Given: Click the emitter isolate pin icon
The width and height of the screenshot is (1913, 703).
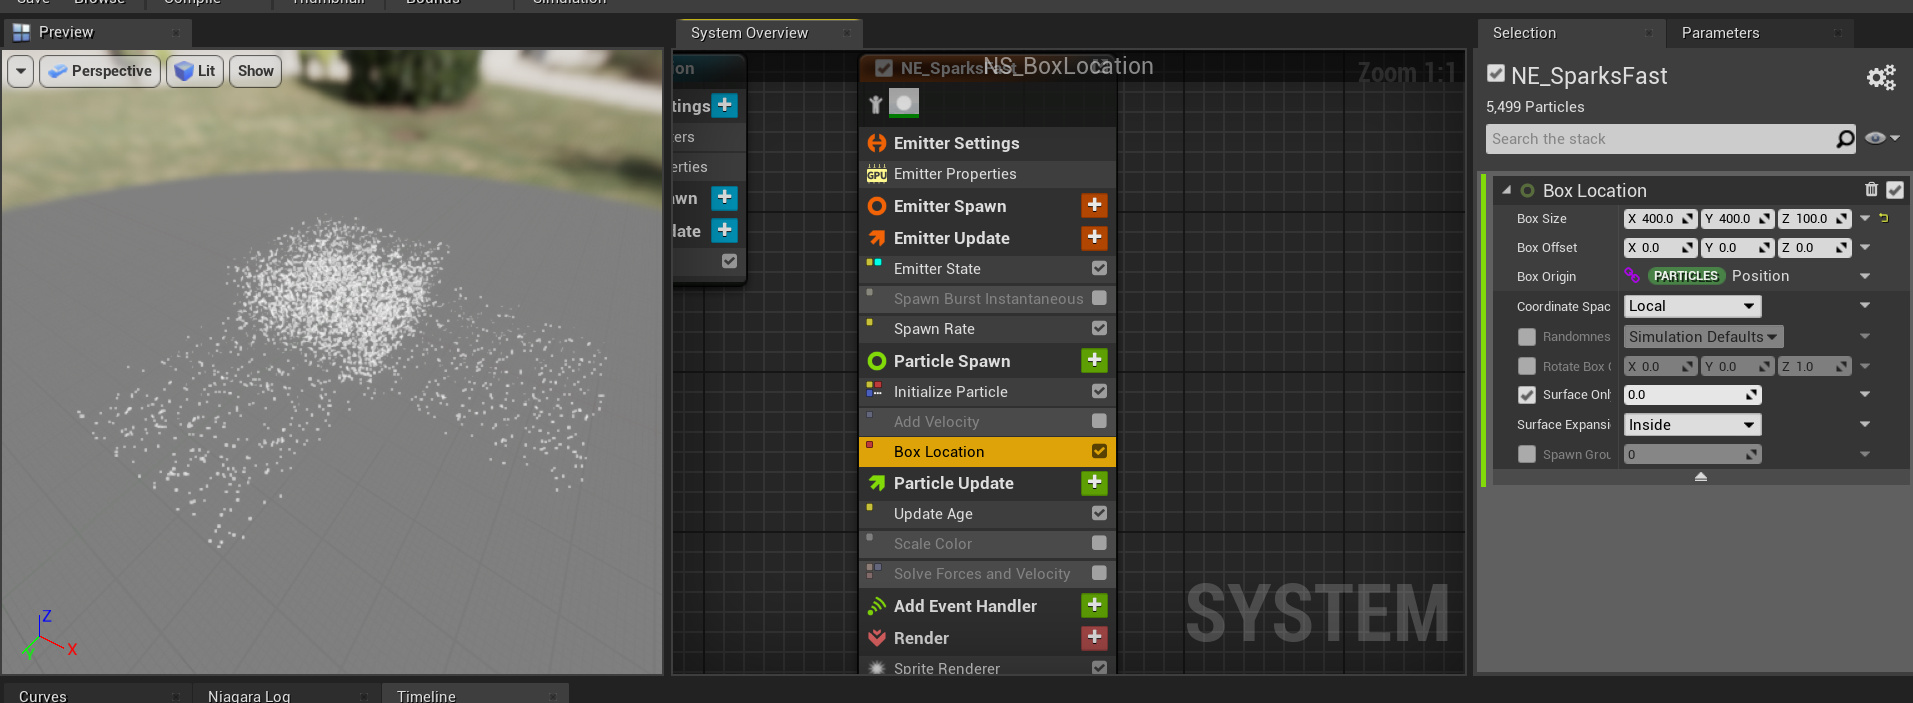Looking at the screenshot, I should pyautogui.click(x=876, y=103).
